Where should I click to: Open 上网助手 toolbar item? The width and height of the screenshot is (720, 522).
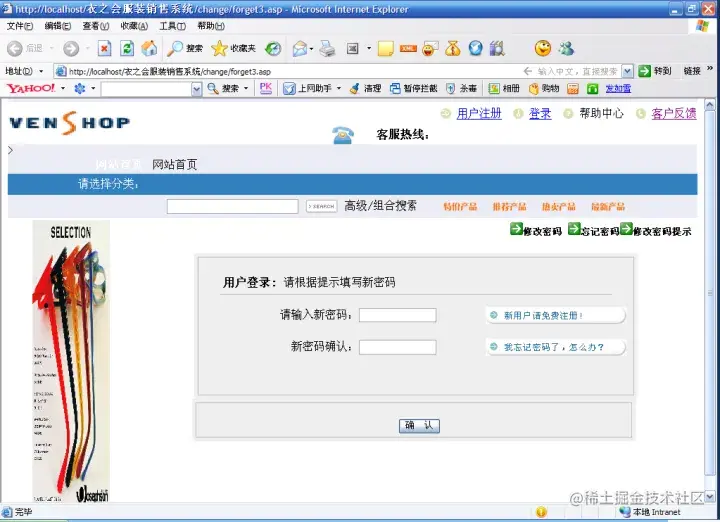pos(308,88)
